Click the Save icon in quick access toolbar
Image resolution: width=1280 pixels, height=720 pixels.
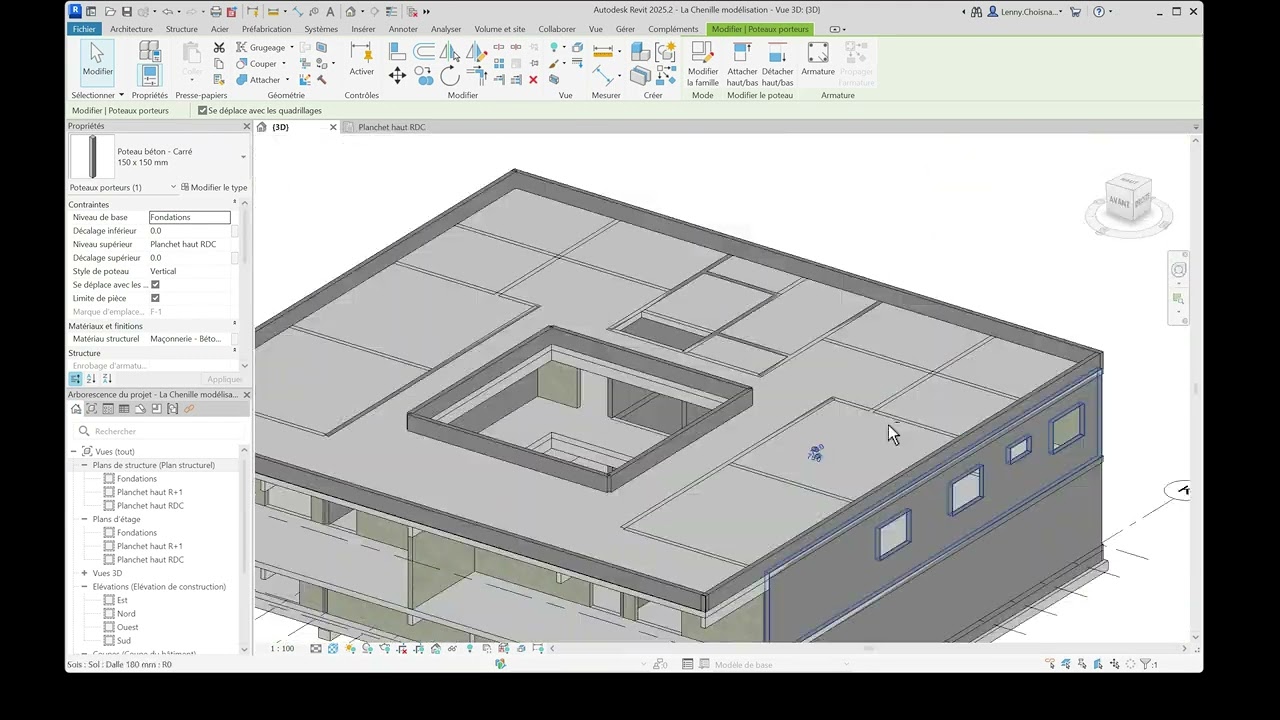point(126,12)
